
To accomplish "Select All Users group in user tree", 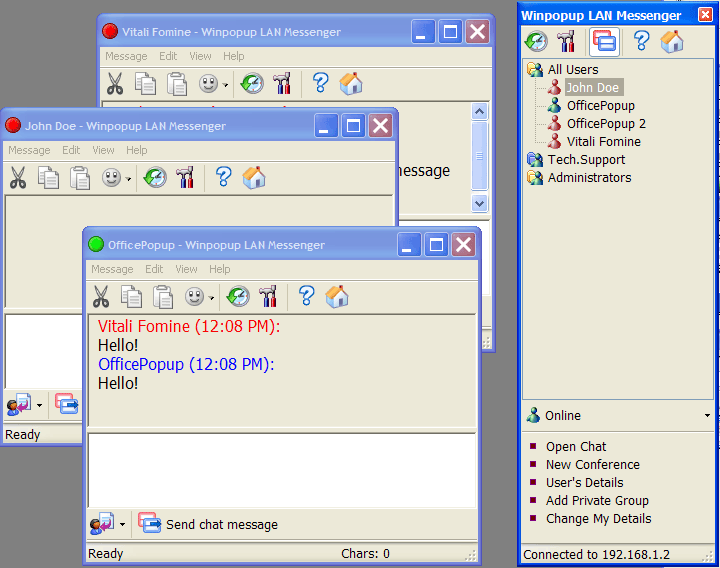I will 573,69.
